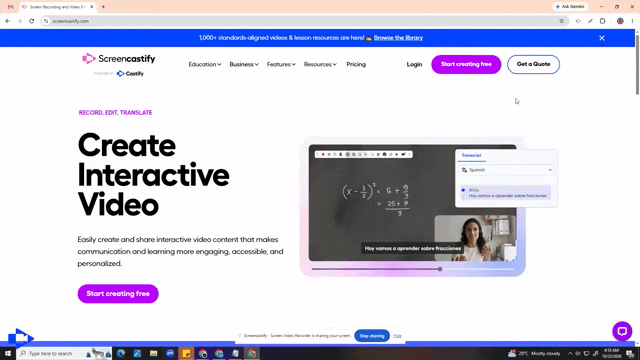Open Microsoft Edge from the taskbar
The width and height of the screenshot is (640, 360).
click(121, 353)
